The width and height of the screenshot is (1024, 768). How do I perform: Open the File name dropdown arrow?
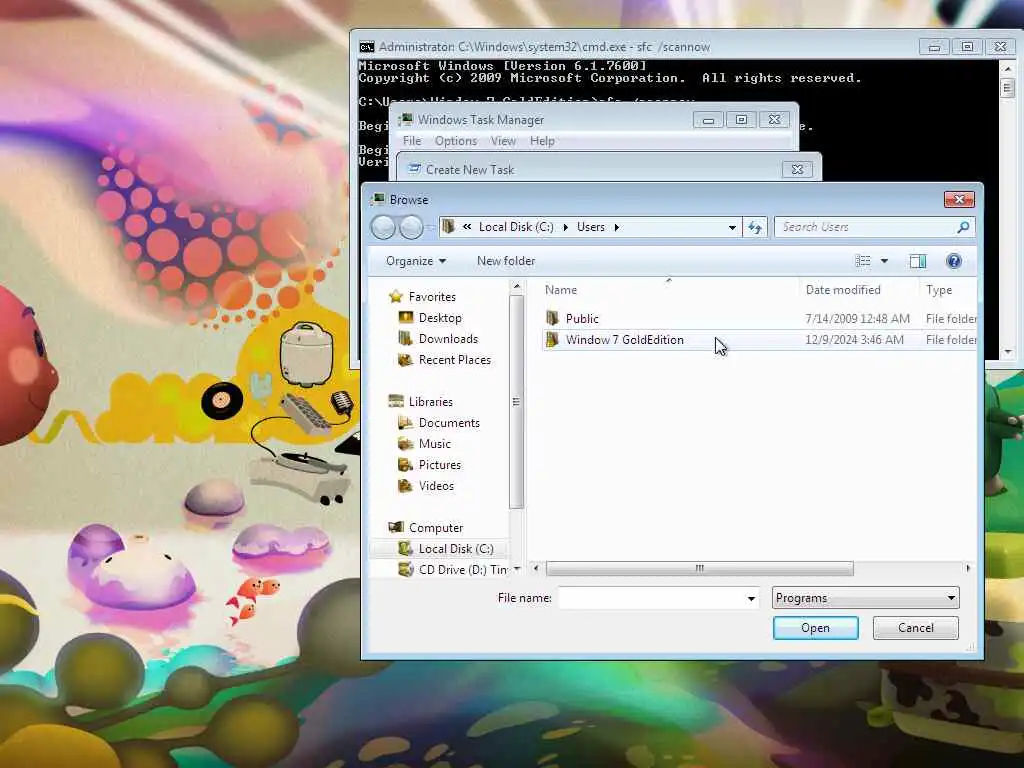[x=751, y=598]
